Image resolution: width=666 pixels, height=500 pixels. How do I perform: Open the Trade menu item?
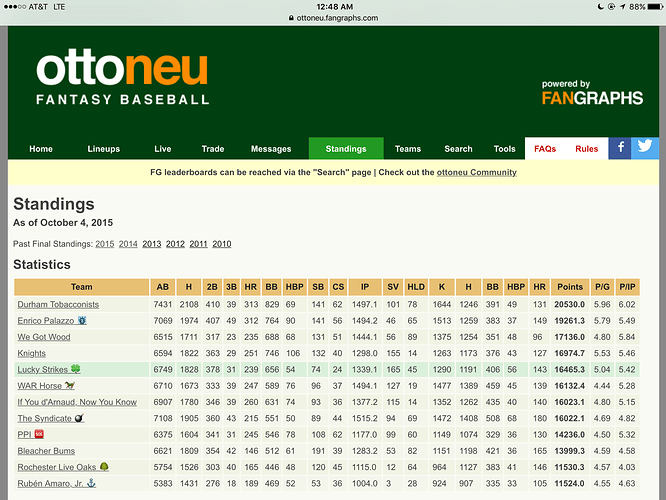click(x=213, y=149)
